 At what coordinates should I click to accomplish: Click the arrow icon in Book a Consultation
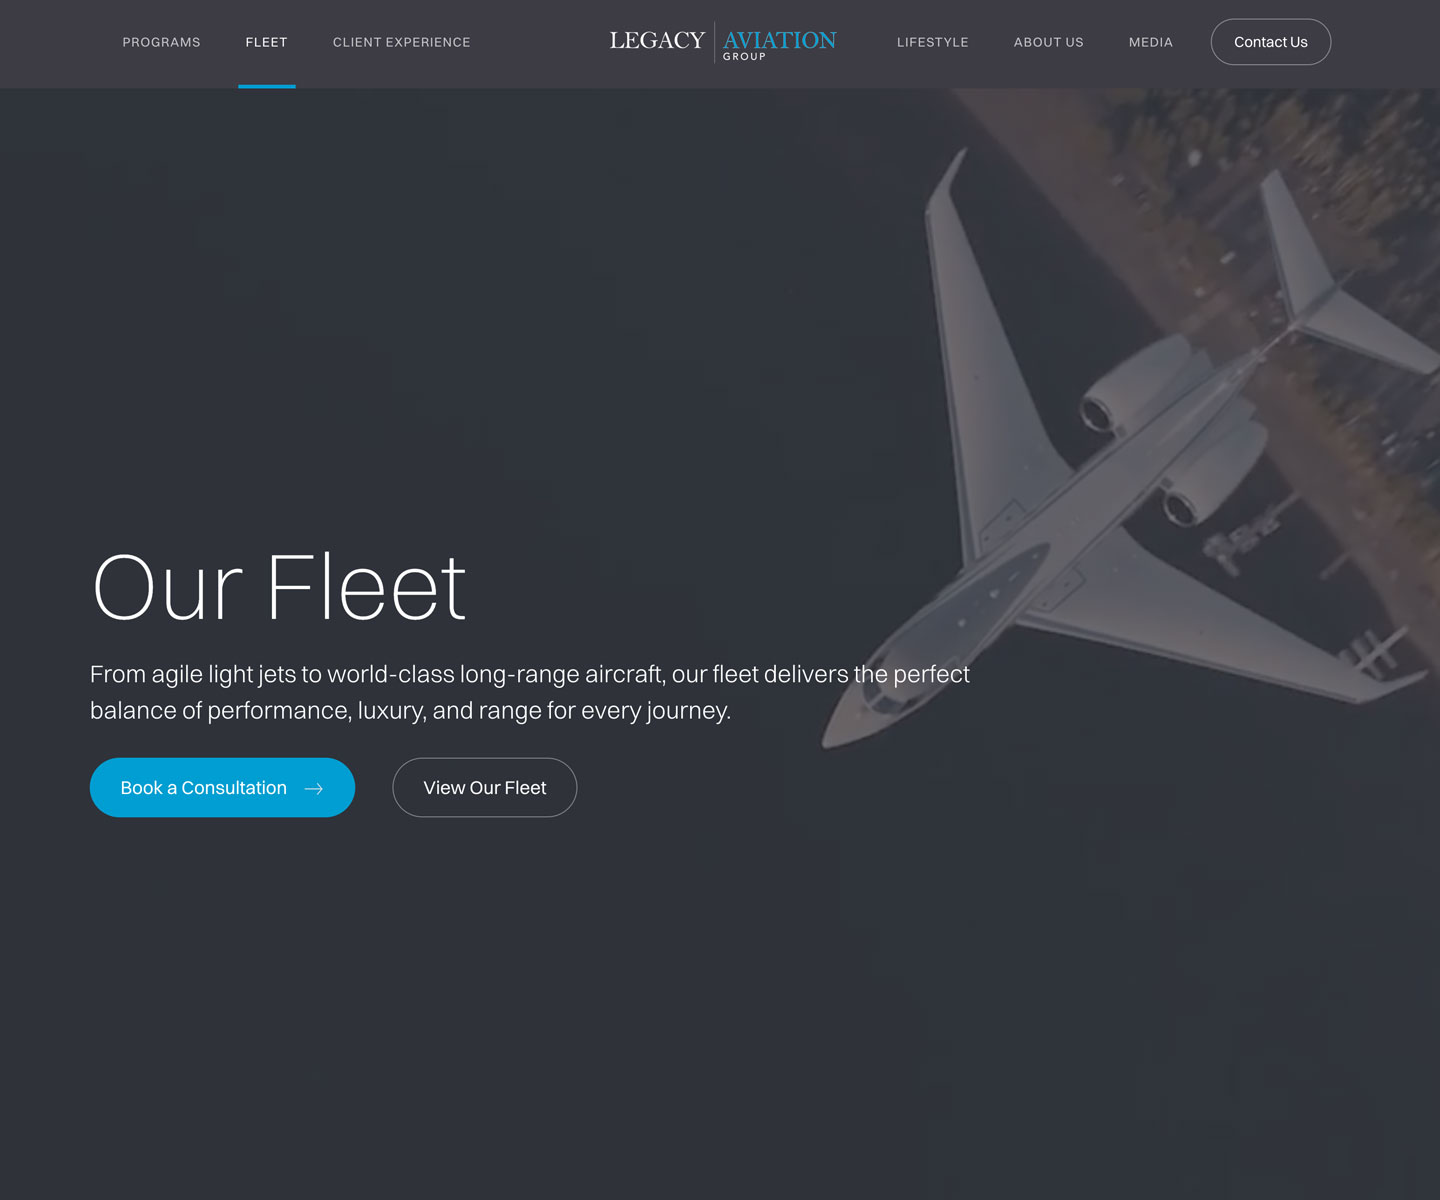click(x=313, y=789)
